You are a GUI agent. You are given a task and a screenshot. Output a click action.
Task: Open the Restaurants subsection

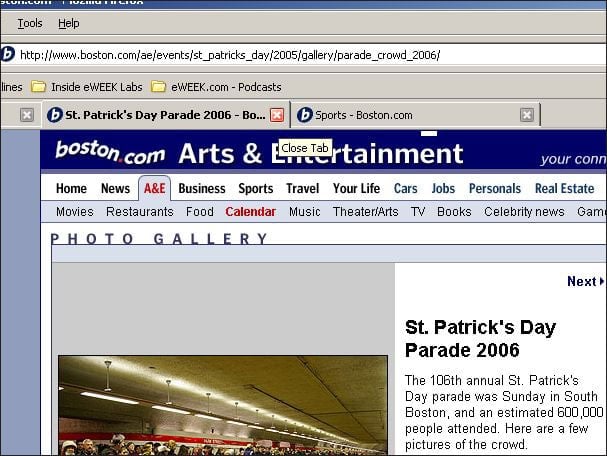click(140, 212)
